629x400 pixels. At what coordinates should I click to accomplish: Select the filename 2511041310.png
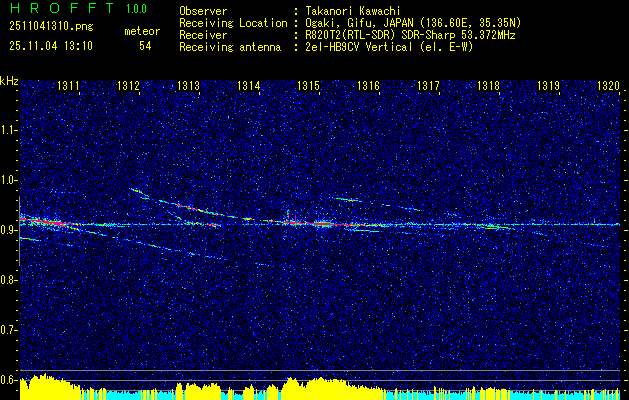click(51, 26)
